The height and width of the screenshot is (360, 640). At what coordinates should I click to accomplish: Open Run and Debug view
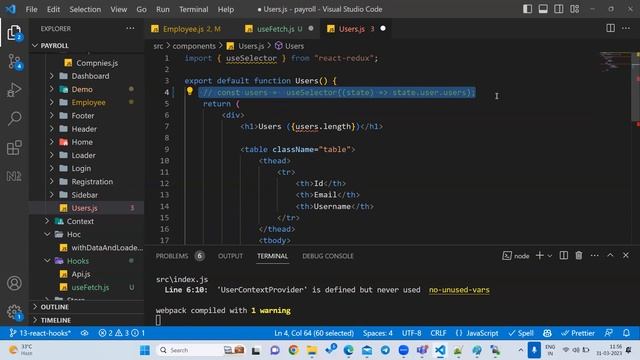[14, 90]
